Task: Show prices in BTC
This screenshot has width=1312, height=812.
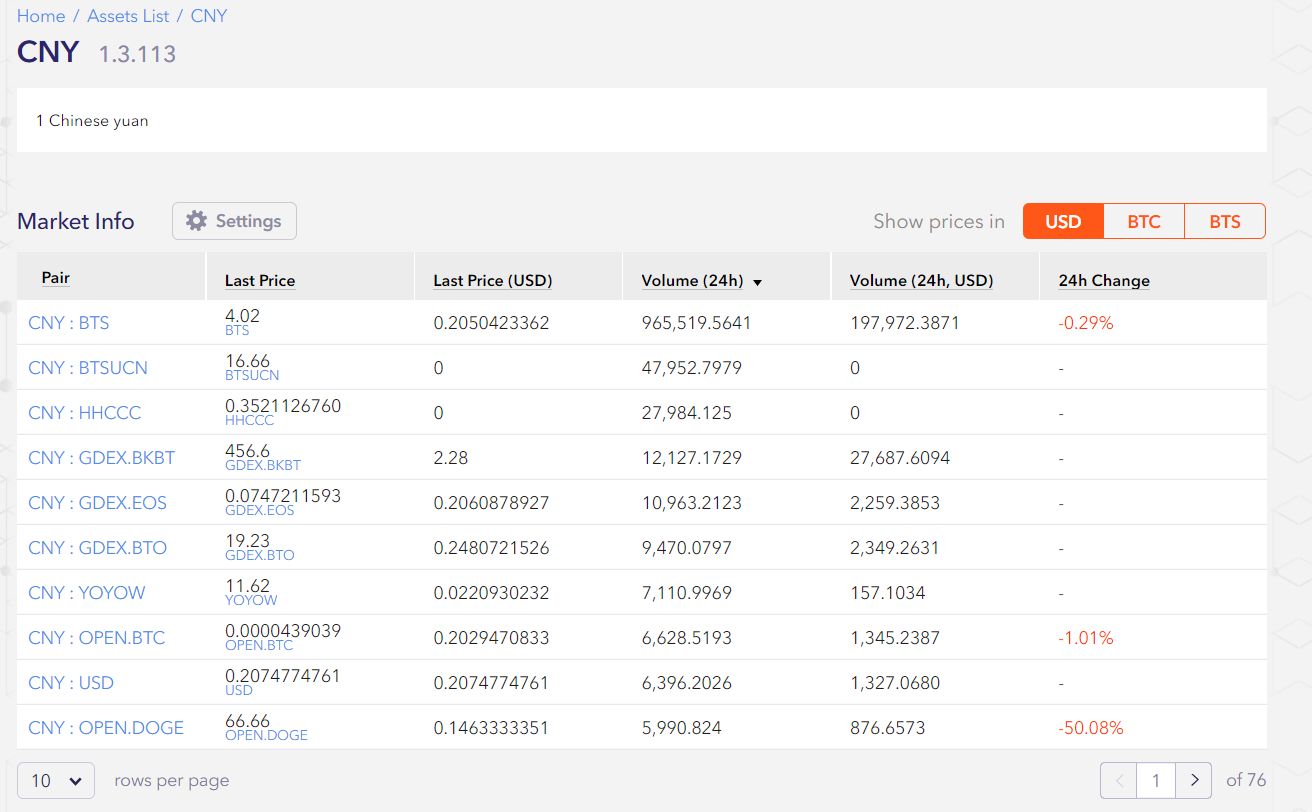Action: 1144,221
